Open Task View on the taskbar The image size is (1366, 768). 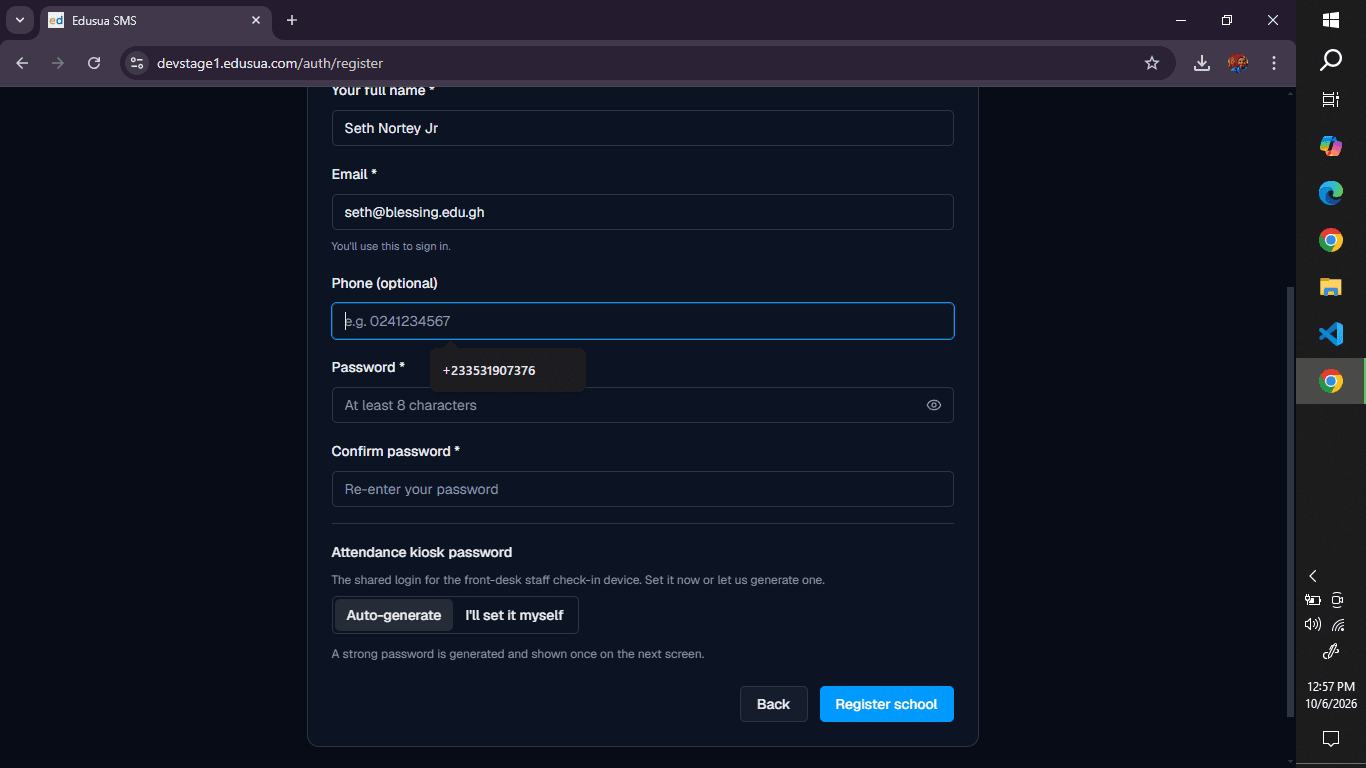click(x=1331, y=99)
